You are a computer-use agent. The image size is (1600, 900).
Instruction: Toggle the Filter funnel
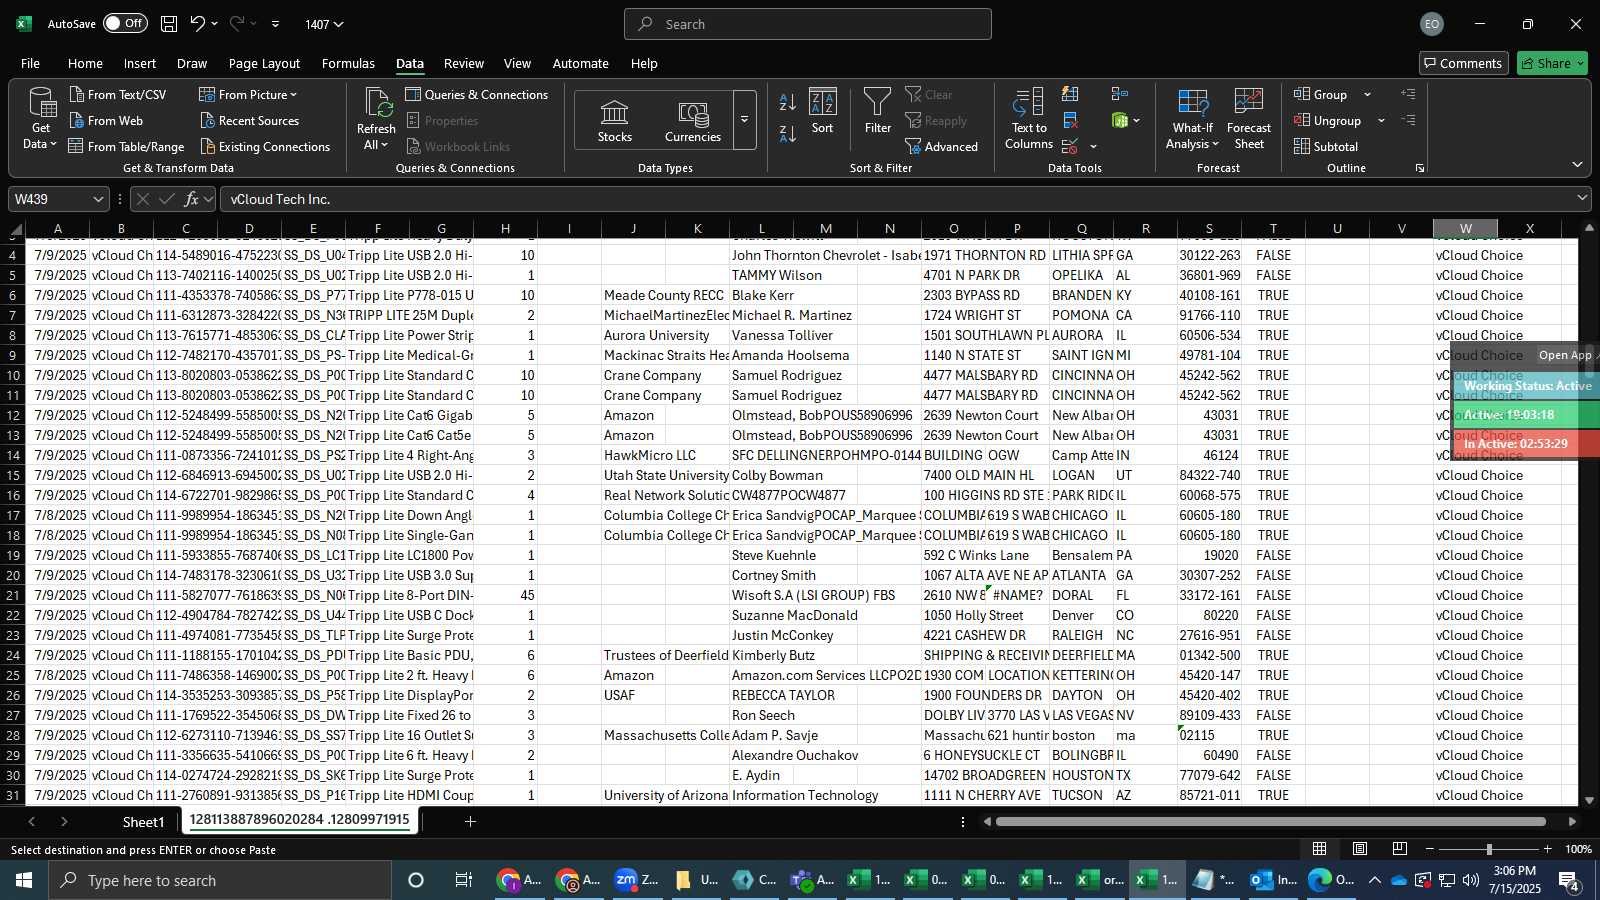click(x=877, y=111)
